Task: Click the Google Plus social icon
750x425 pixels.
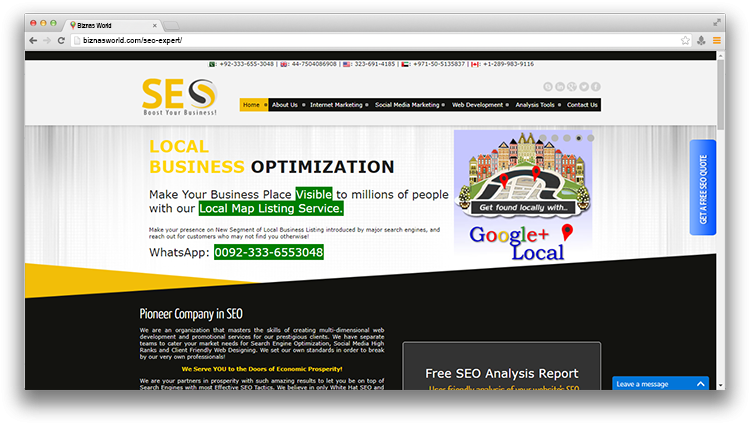Action: (572, 87)
